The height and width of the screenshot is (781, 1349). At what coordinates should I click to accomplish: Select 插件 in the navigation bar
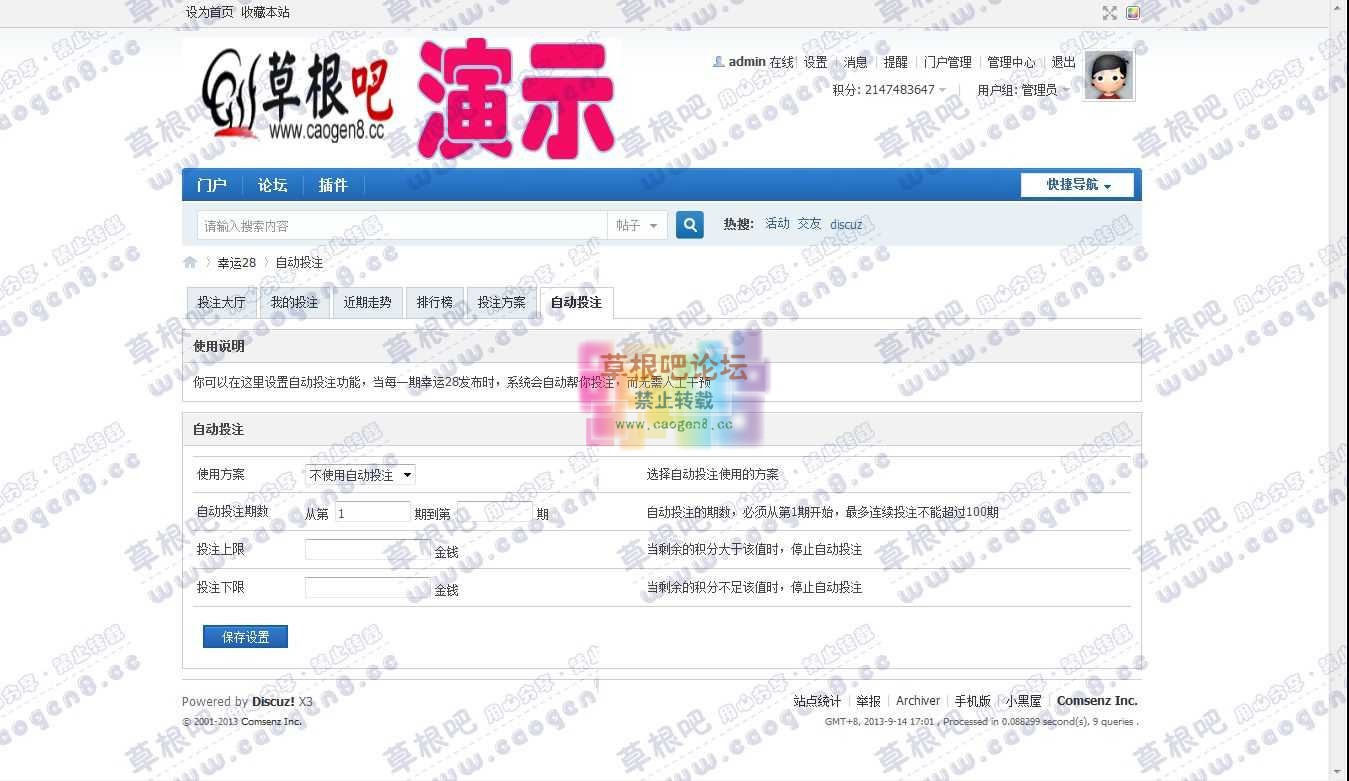tap(332, 184)
